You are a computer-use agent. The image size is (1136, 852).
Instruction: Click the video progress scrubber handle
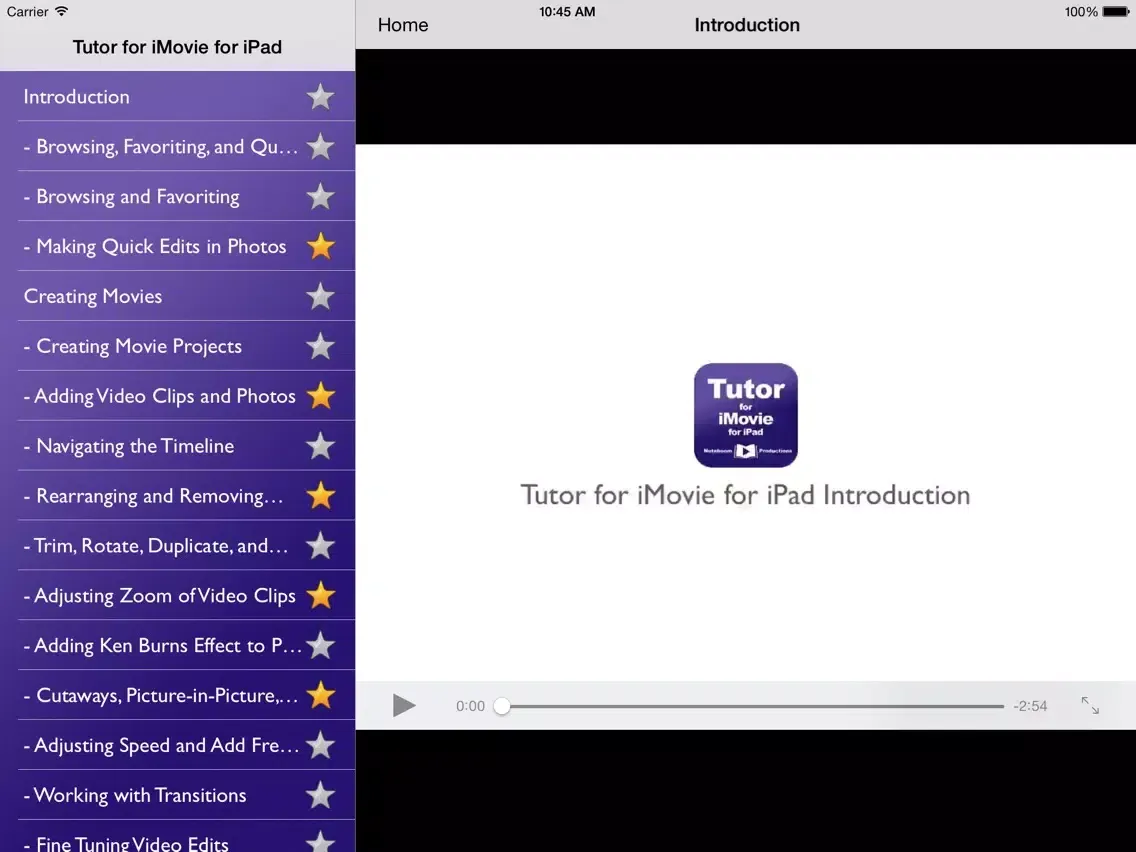coord(502,706)
